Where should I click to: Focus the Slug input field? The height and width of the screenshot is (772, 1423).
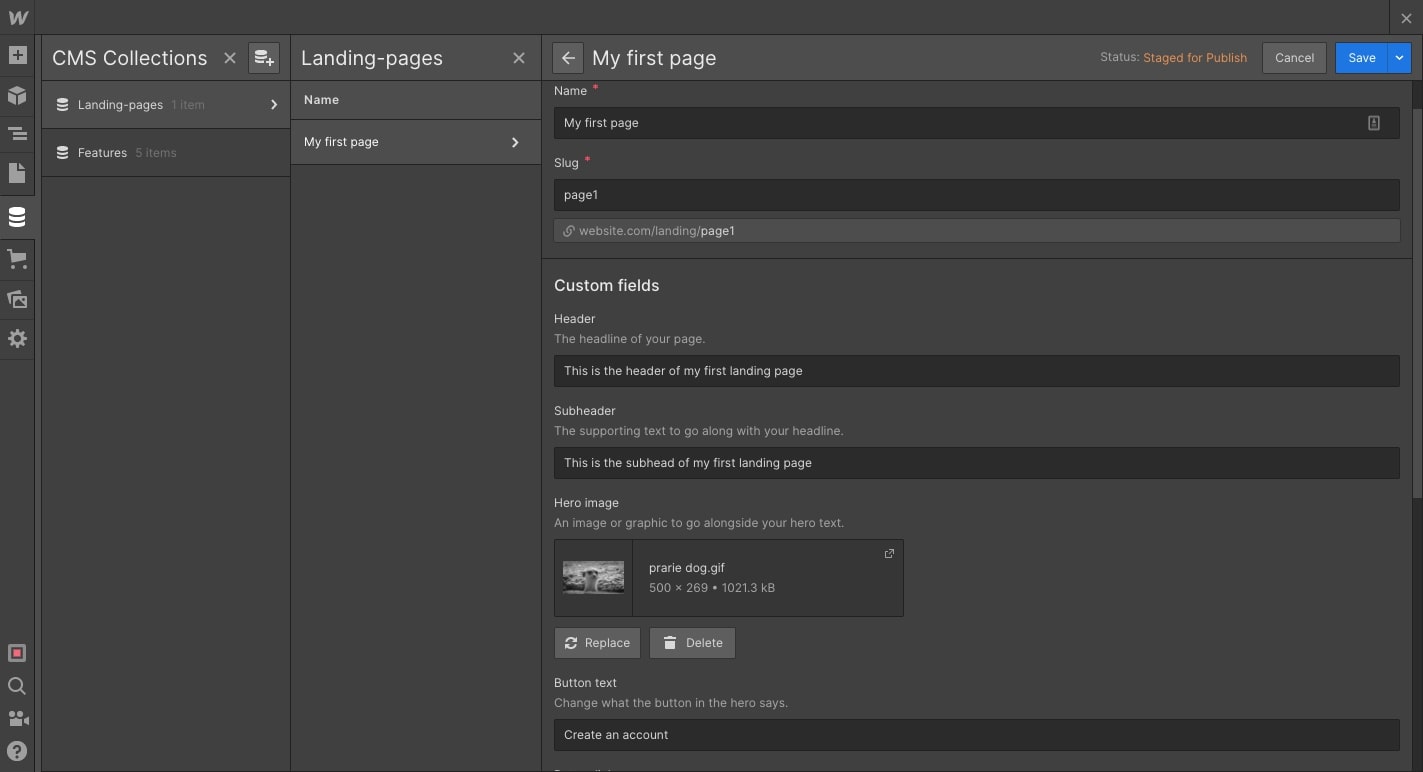[976, 194]
